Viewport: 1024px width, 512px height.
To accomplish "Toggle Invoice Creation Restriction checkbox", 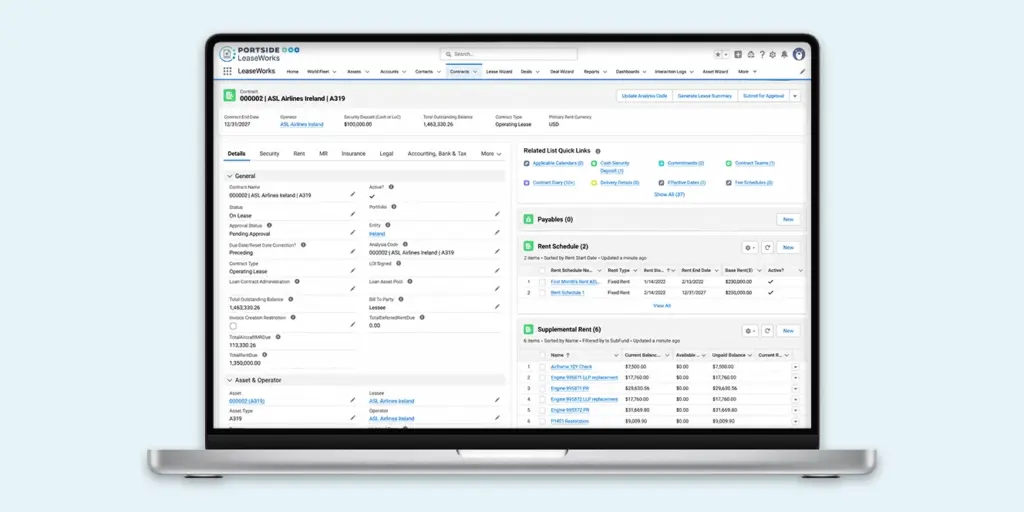I will [x=233, y=325].
